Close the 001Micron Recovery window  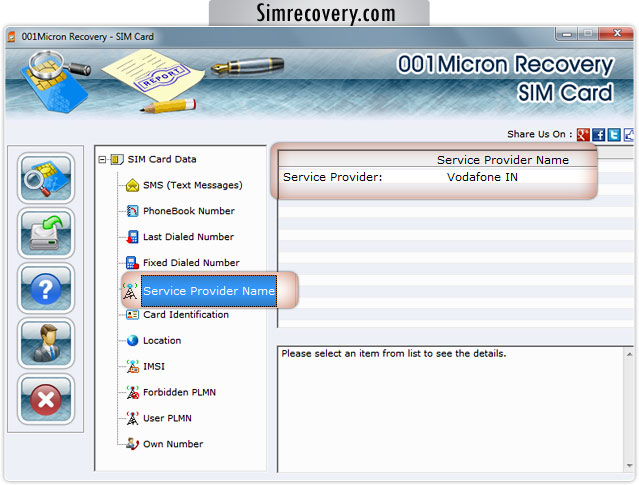(x=617, y=33)
